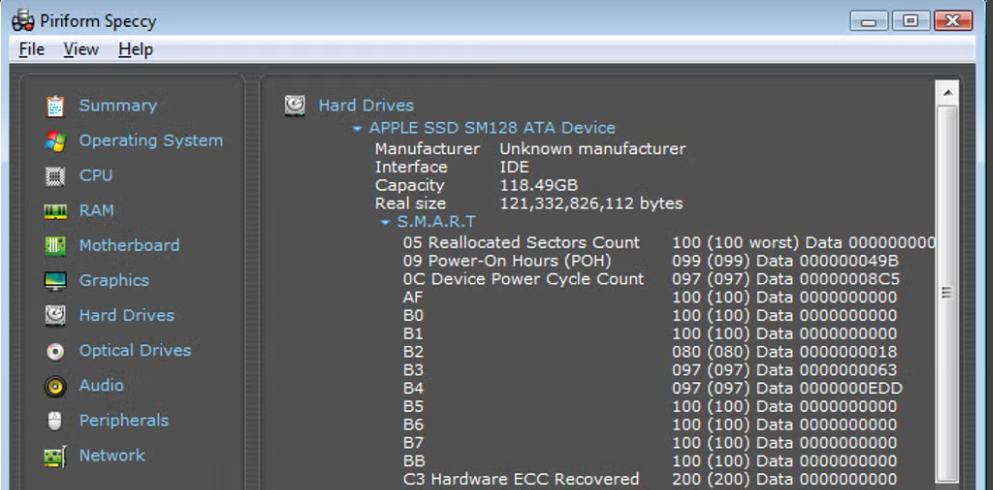
Task: Select the B3 attribute row
Action: coord(650,370)
